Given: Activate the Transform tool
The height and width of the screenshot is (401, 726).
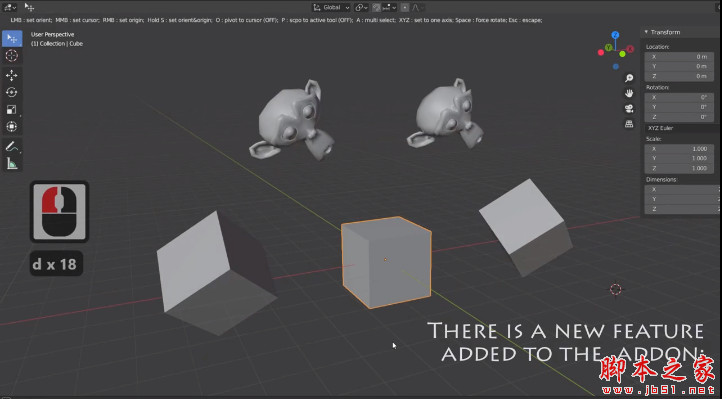Looking at the screenshot, I should click(x=12, y=126).
